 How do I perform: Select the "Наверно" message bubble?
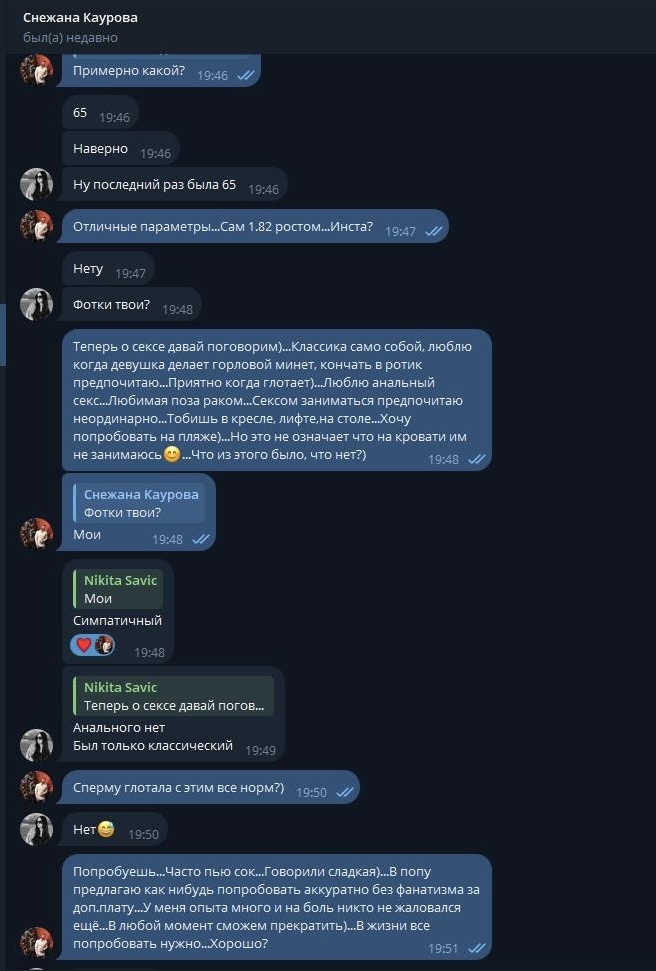click(x=100, y=149)
